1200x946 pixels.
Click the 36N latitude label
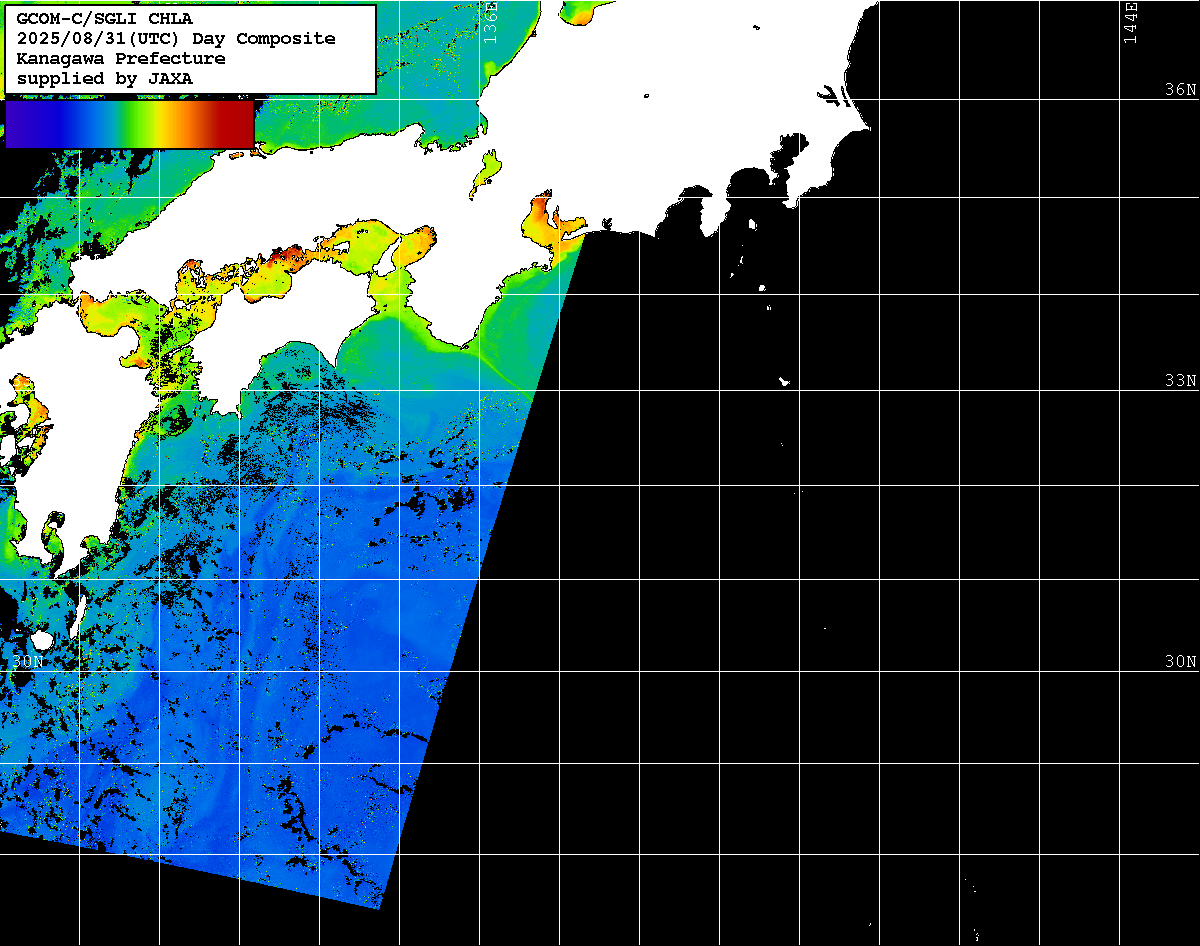[1180, 90]
